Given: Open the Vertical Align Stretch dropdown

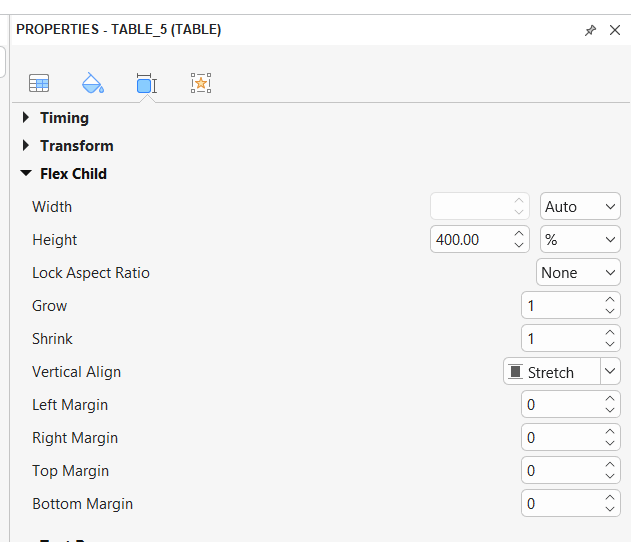Looking at the screenshot, I should tap(610, 372).
